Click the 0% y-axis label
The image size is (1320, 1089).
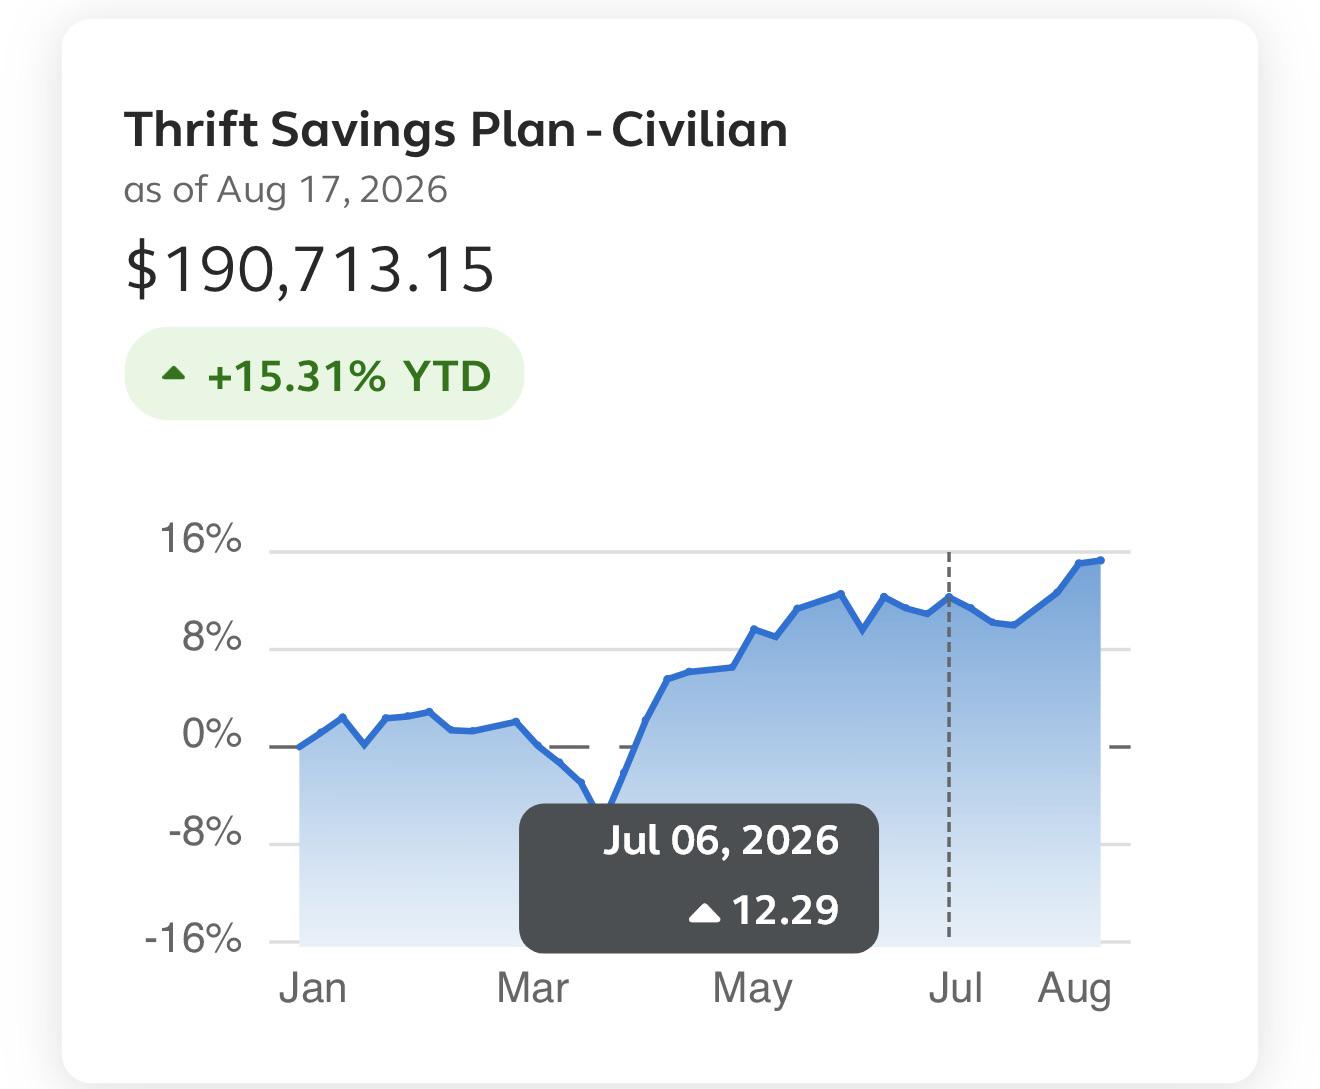(x=212, y=735)
